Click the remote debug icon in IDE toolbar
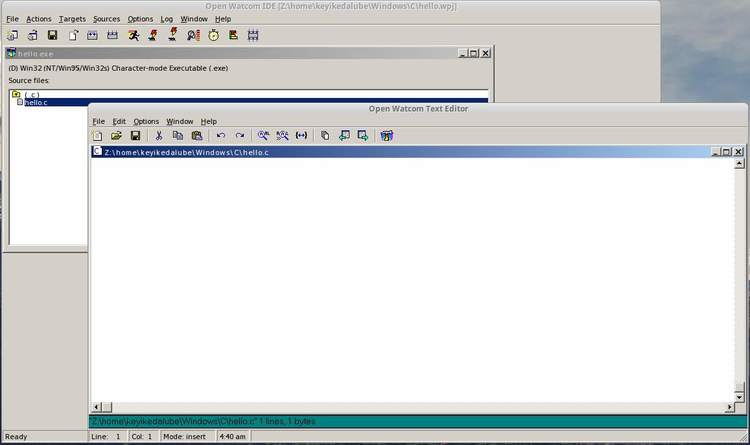This screenshot has height=445, width=750. [x=173, y=34]
